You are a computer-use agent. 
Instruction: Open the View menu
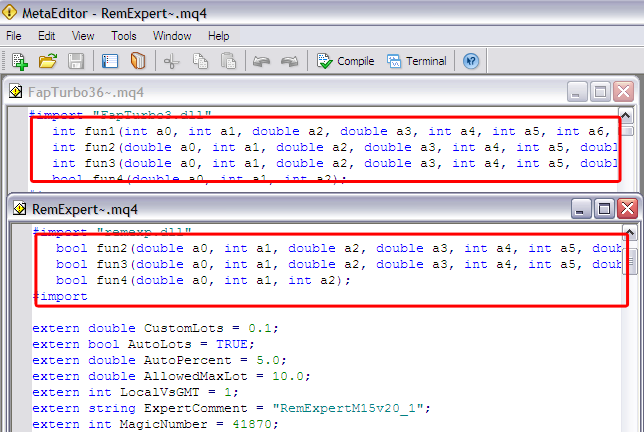pyautogui.click(x=83, y=36)
